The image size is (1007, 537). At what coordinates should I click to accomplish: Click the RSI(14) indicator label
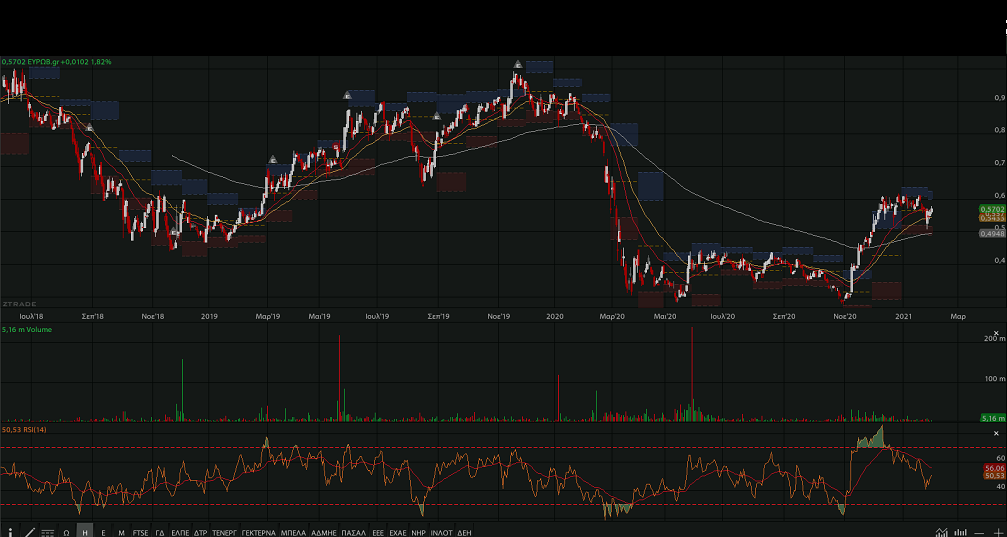point(27,430)
